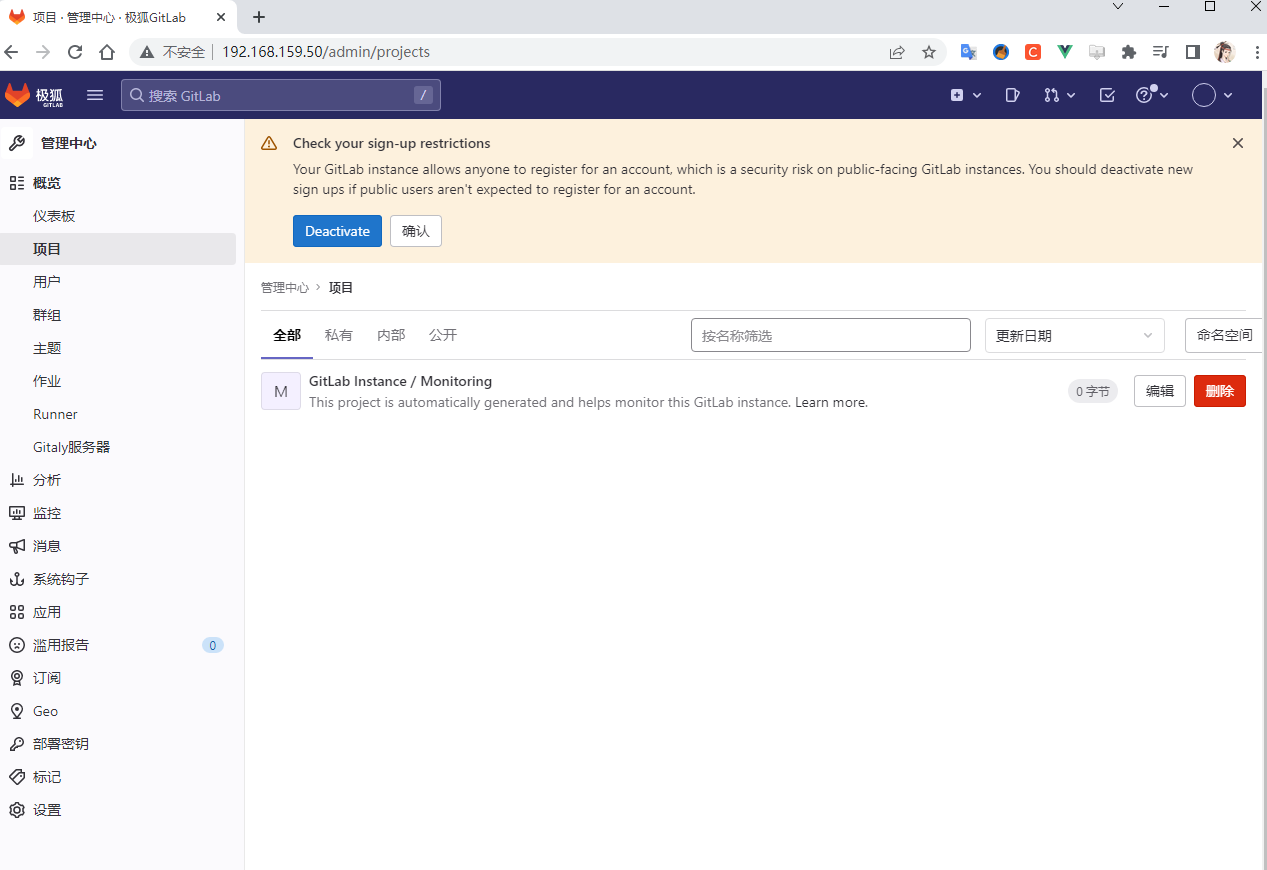Image resolution: width=1267 pixels, height=870 pixels.
Task: Open the Google Translate extension icon
Action: tap(968, 52)
